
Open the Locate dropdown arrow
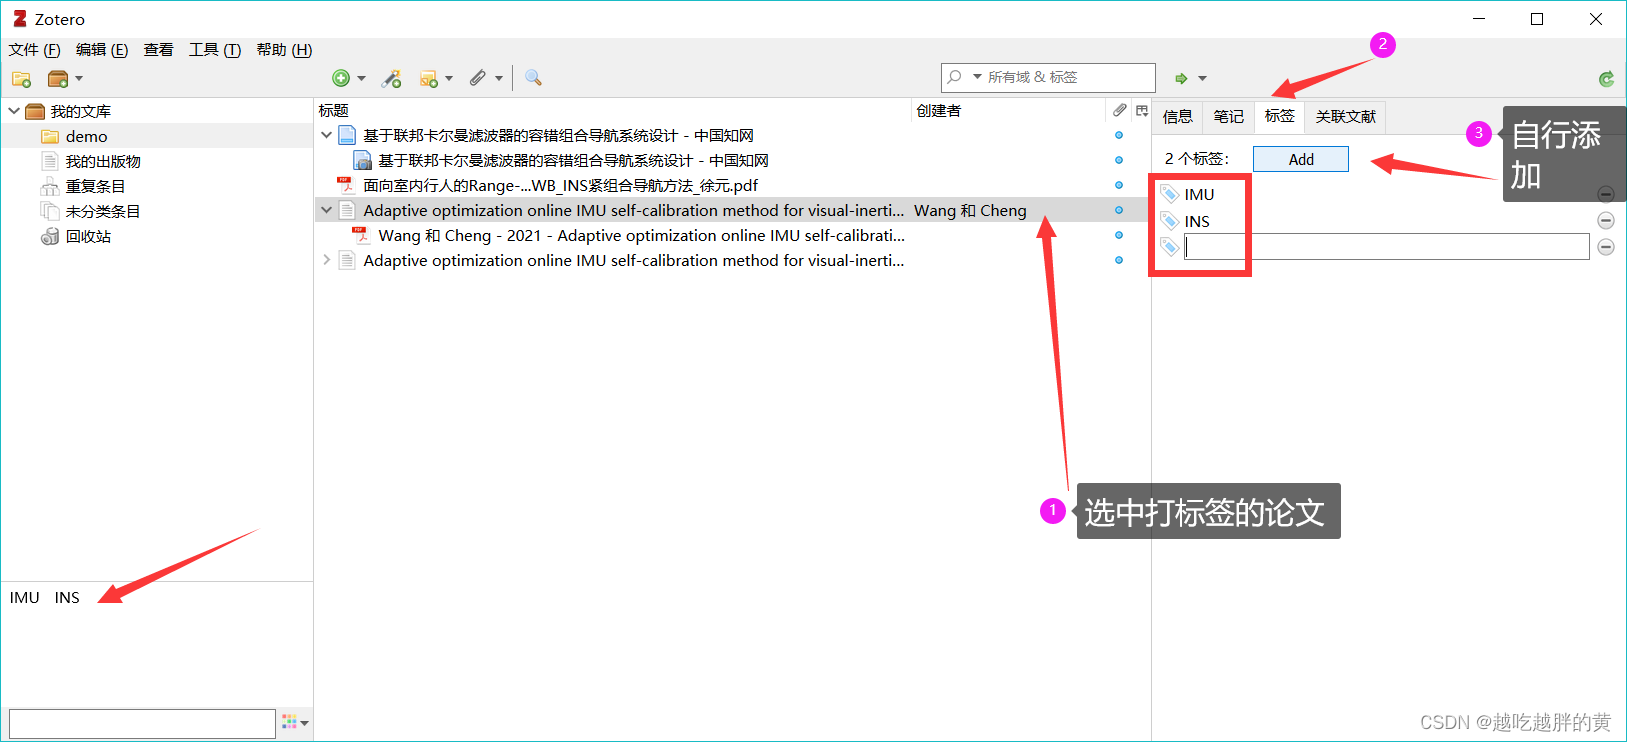(1202, 78)
